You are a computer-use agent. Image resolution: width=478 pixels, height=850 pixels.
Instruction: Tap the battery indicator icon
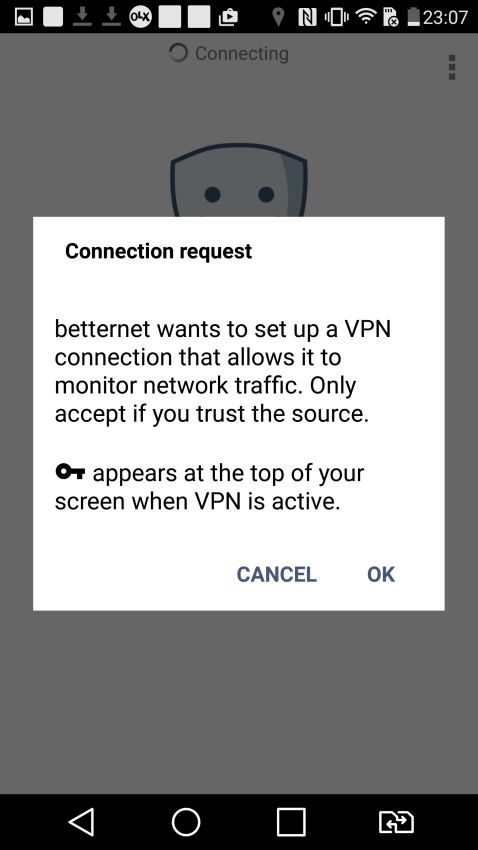point(414,17)
